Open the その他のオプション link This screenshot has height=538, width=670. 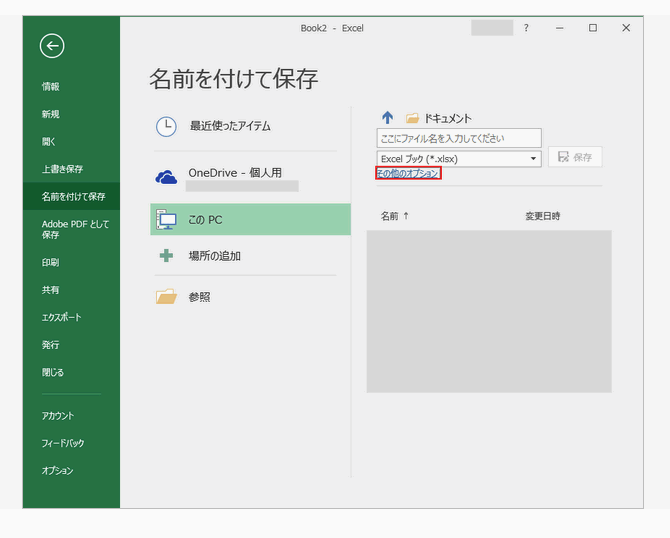tap(408, 173)
